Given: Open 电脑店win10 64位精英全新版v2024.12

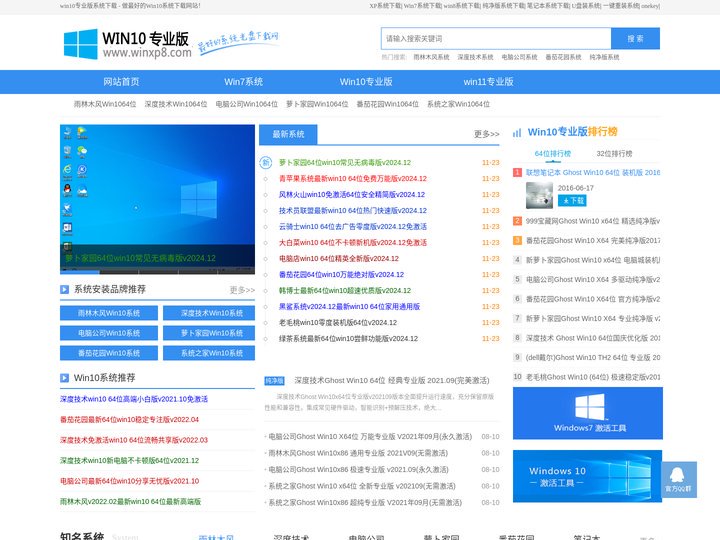Looking at the screenshot, I should pyautogui.click(x=339, y=259).
